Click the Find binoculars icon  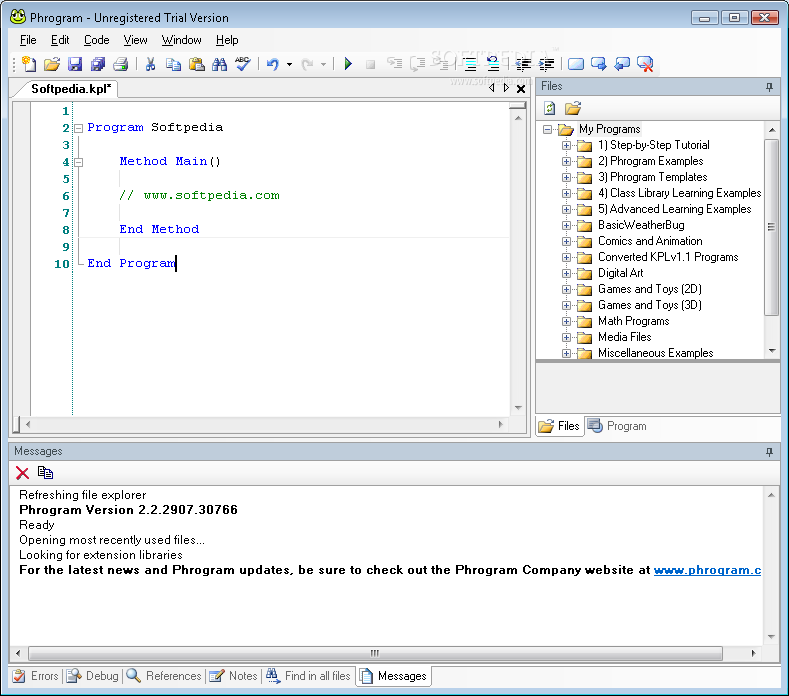[x=219, y=64]
